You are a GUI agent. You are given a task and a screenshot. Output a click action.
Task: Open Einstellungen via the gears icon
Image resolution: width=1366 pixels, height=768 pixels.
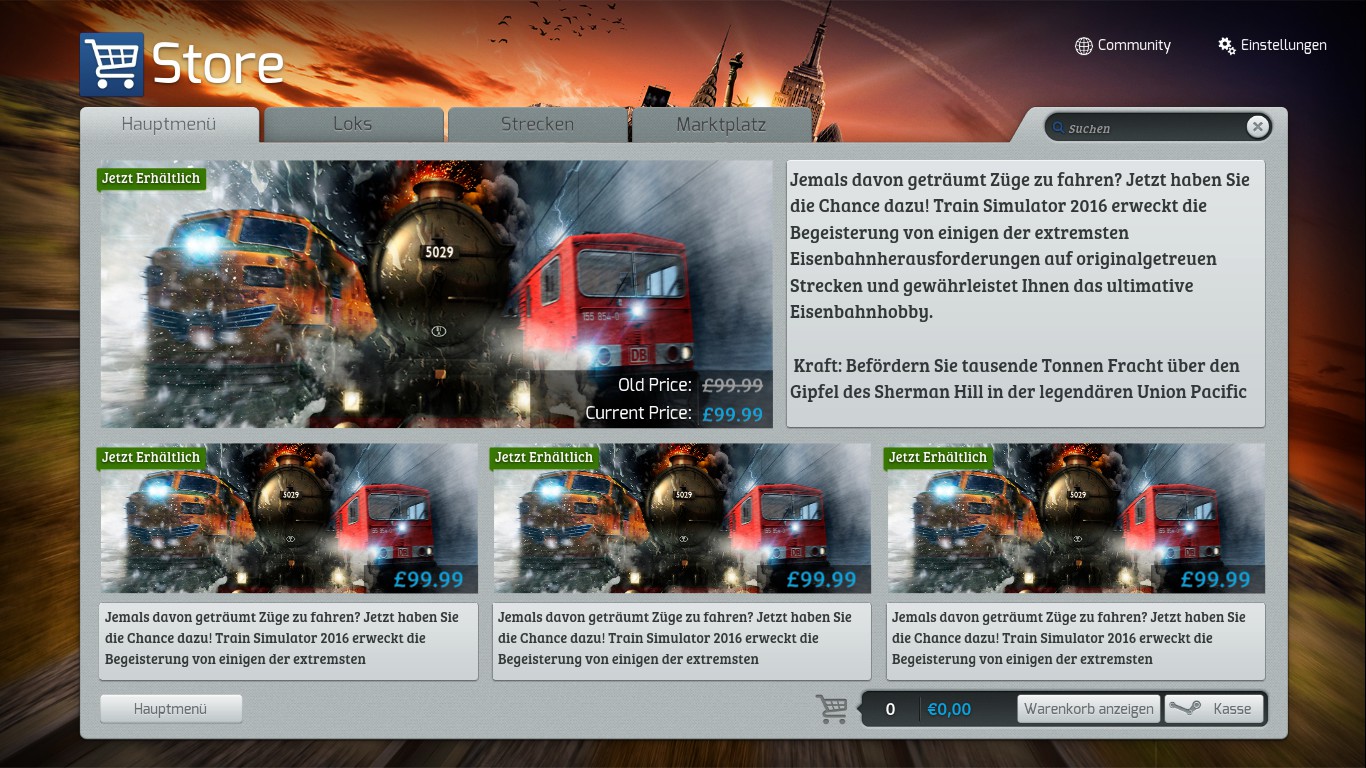[x=1226, y=46]
